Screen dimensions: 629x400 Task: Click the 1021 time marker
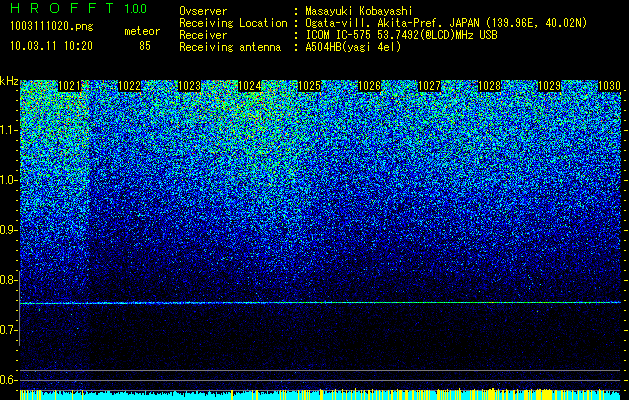click(69, 86)
